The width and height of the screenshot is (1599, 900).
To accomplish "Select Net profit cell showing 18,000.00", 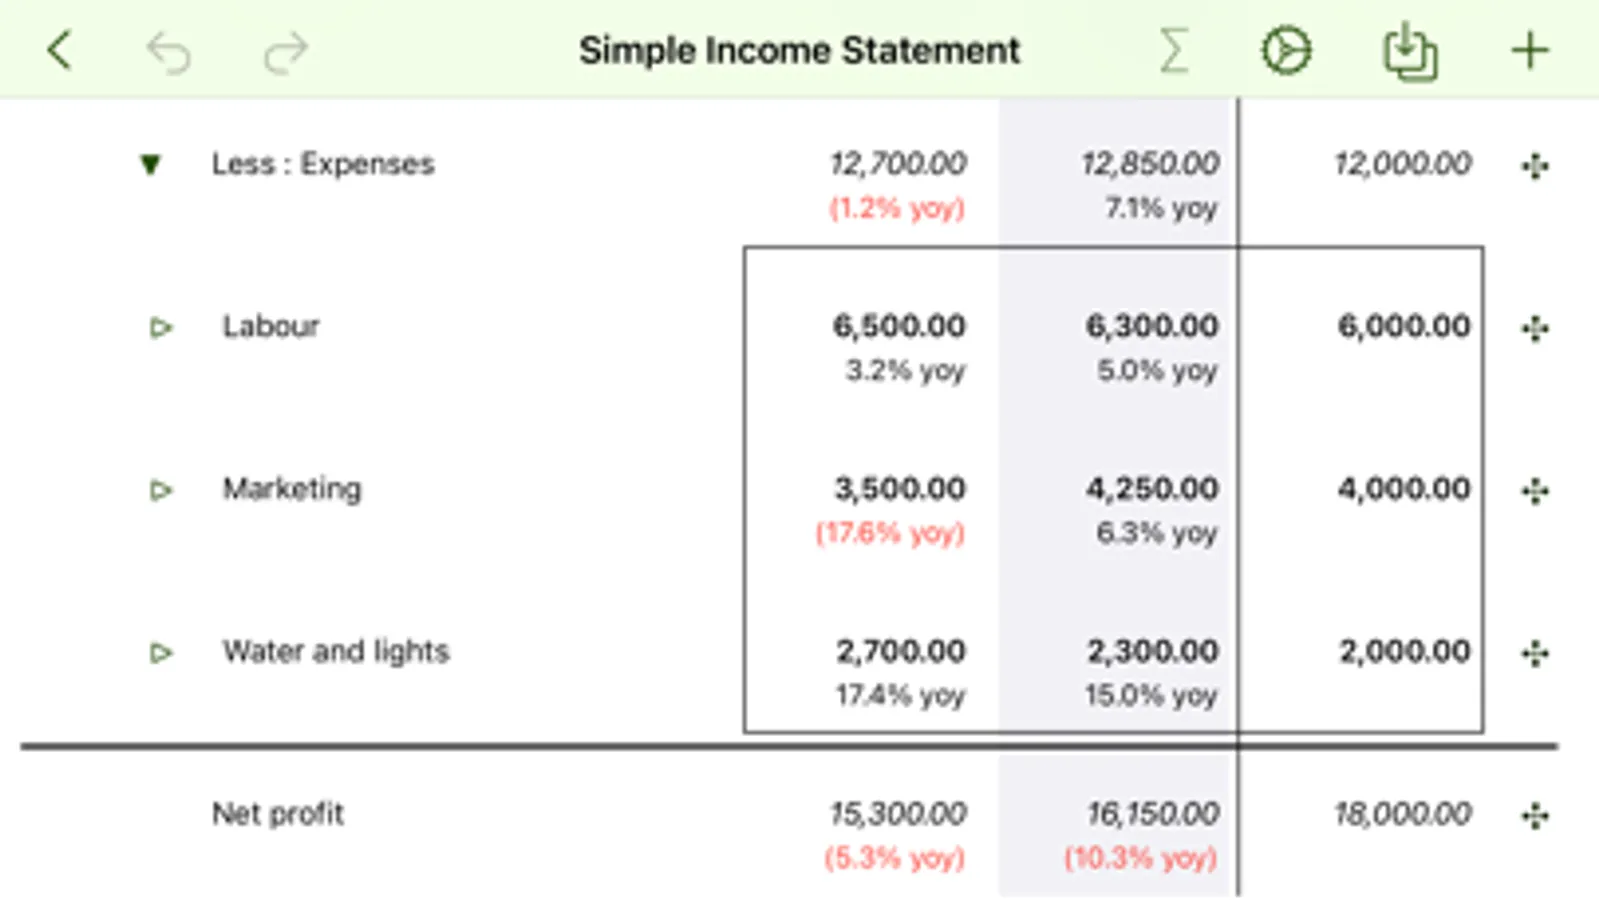I will coord(1402,814).
